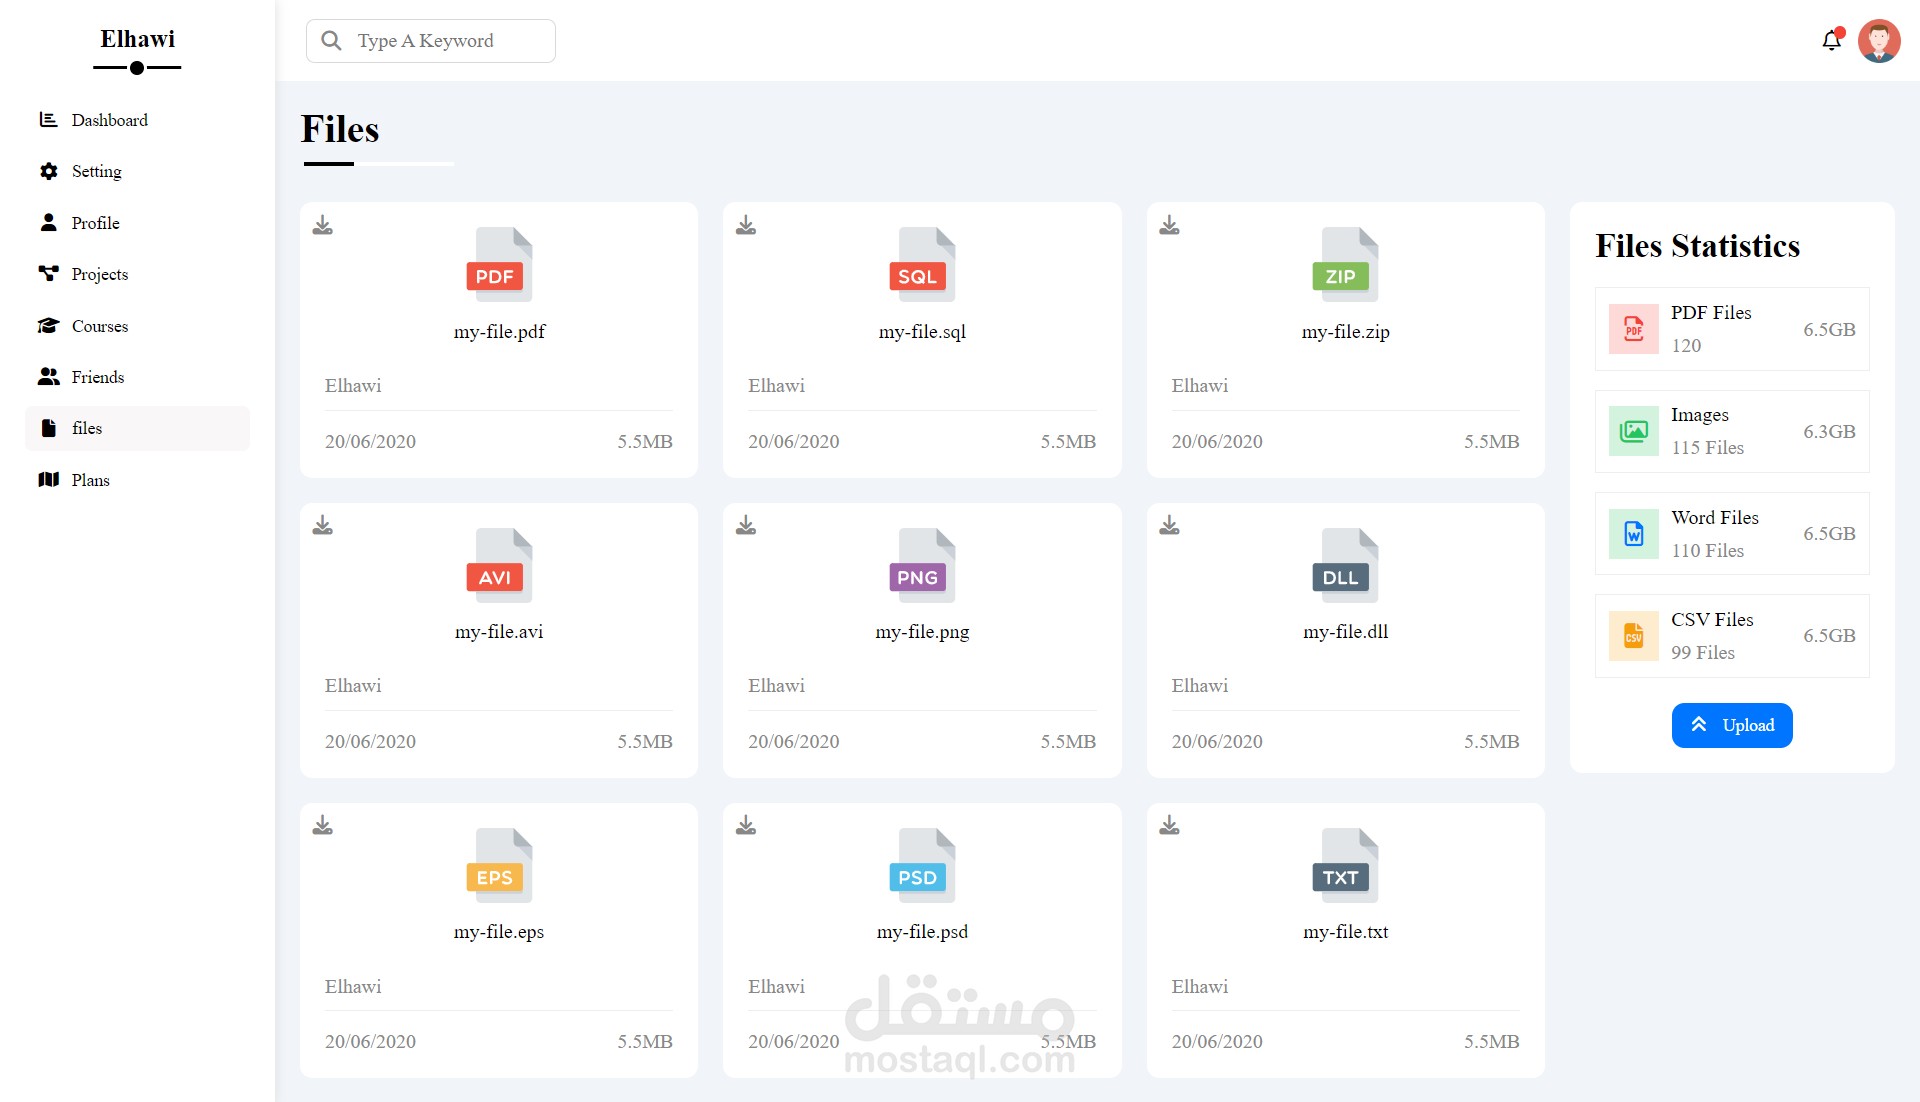1920x1102 pixels.
Task: Click download icon on my-file.sql card
Action: [x=746, y=225]
